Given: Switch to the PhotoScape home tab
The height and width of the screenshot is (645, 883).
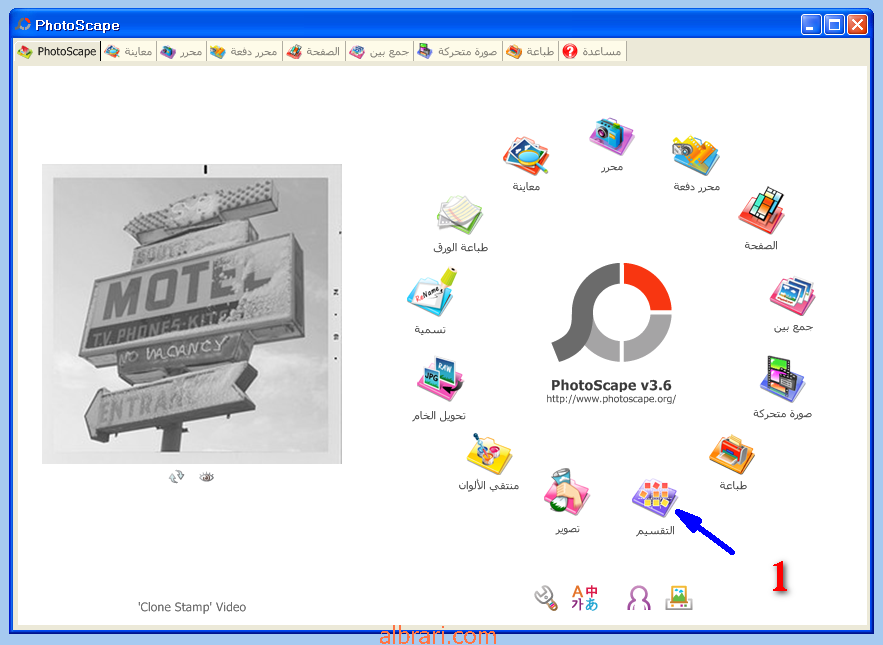Looking at the screenshot, I should 57,51.
